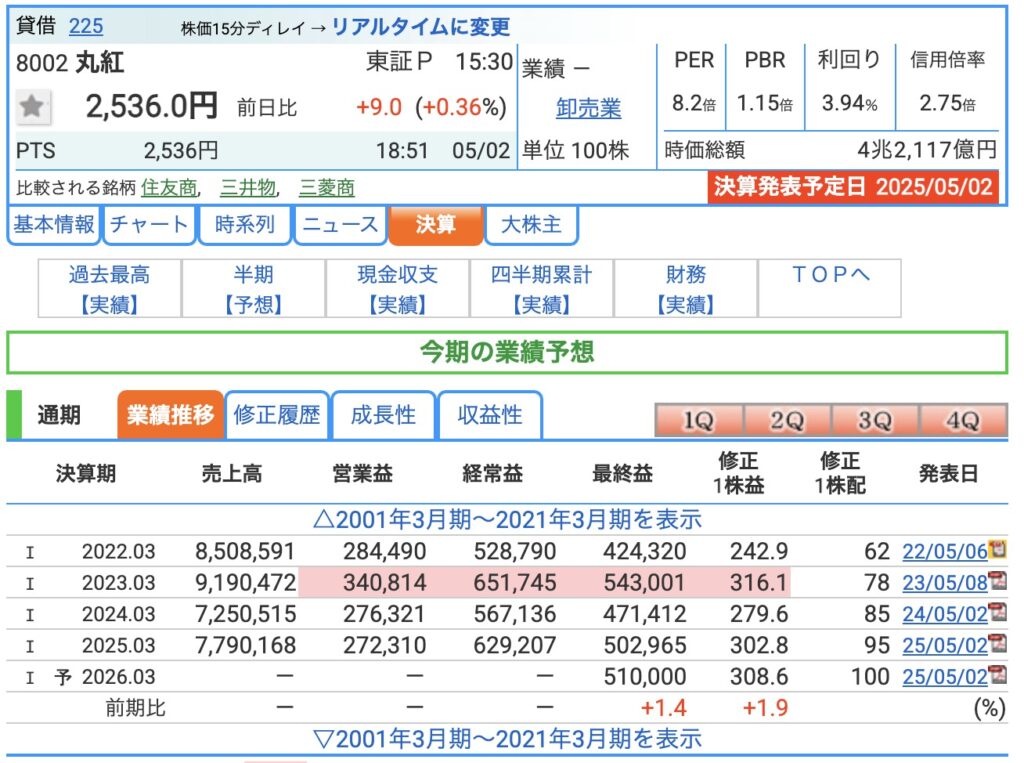This screenshot has width=1024, height=763.
Task: Open the PDF icon in the 2026.03 forecast row
Action: pos(997,674)
